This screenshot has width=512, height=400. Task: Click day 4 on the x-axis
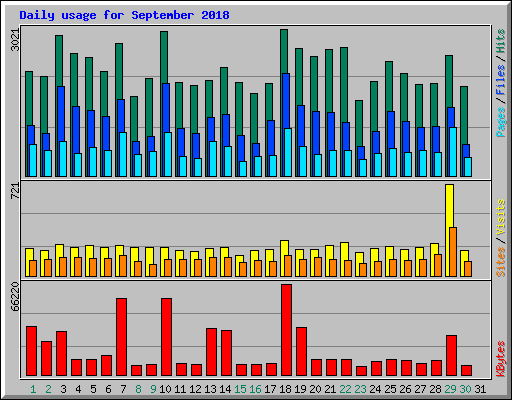pyautogui.click(x=78, y=389)
